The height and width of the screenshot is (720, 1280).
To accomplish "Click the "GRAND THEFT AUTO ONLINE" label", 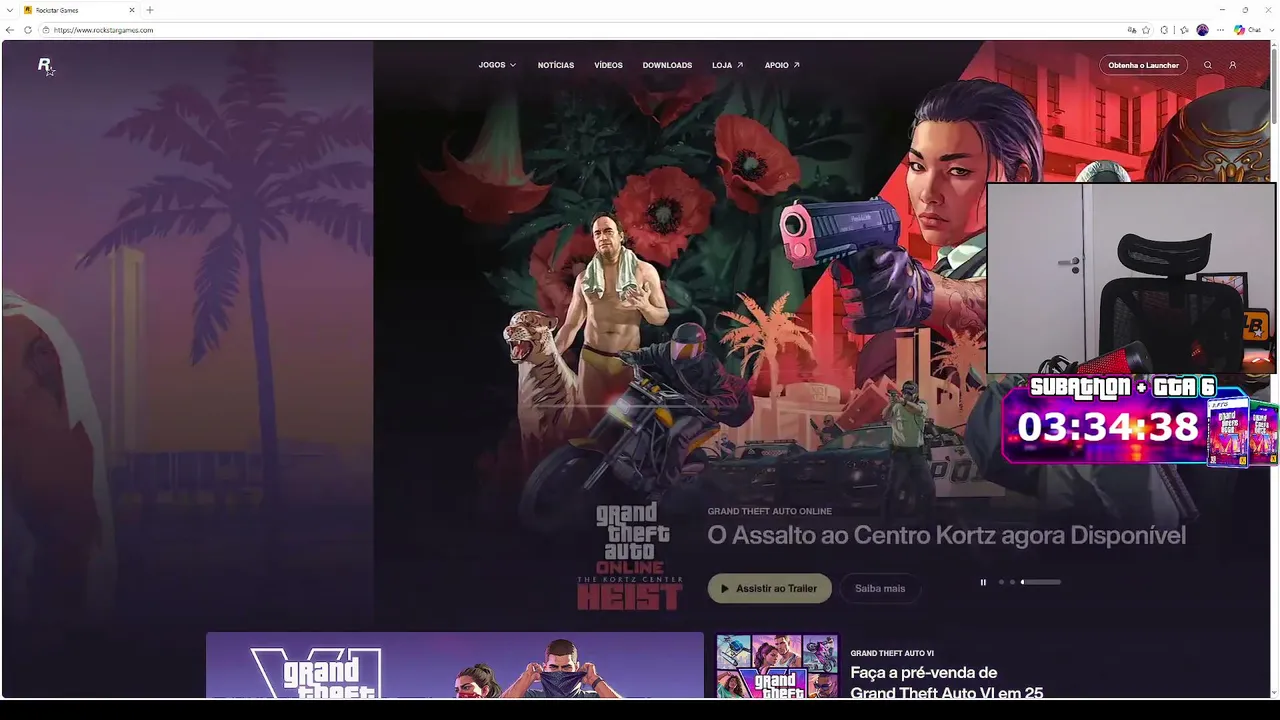I will click(769, 511).
